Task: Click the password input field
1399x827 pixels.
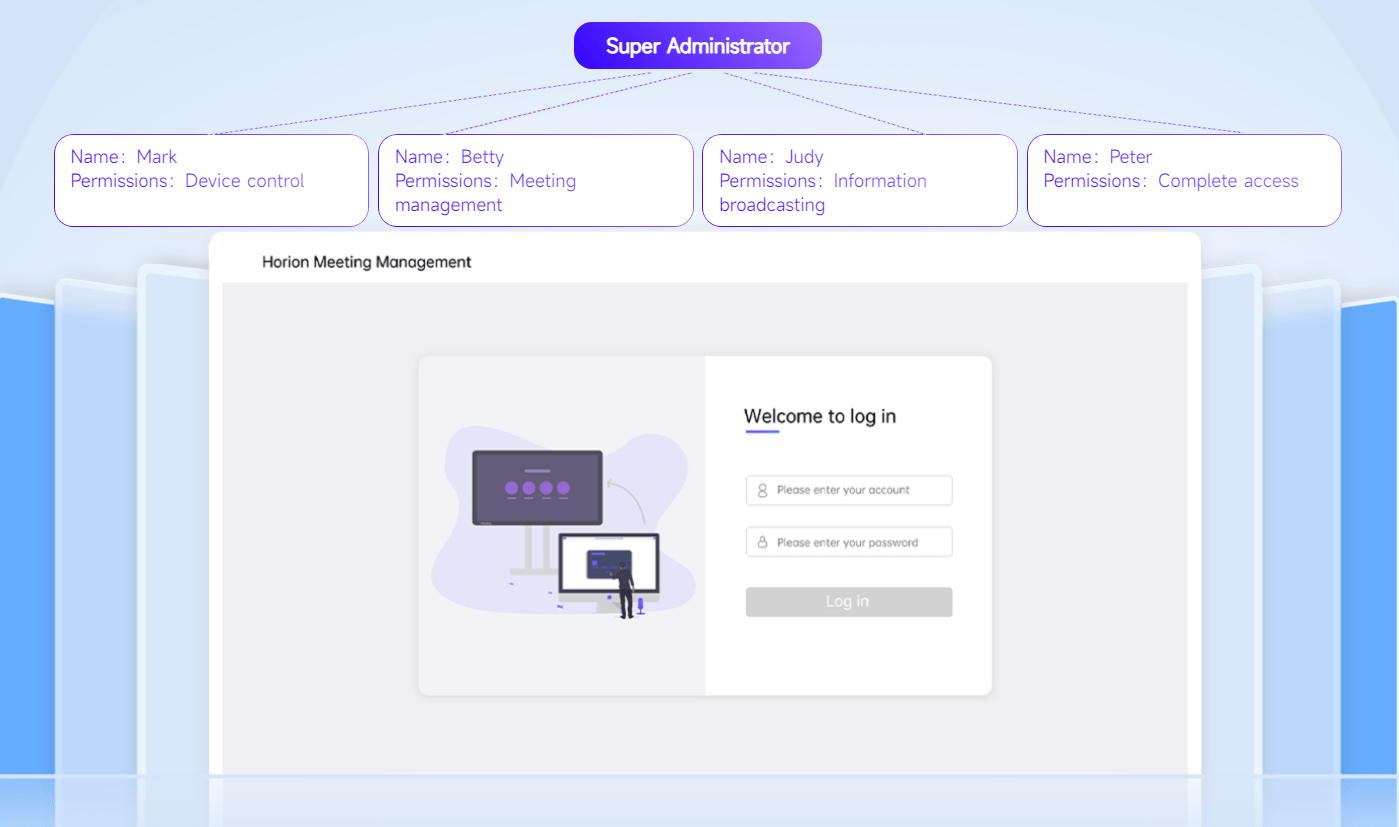Action: [848, 541]
